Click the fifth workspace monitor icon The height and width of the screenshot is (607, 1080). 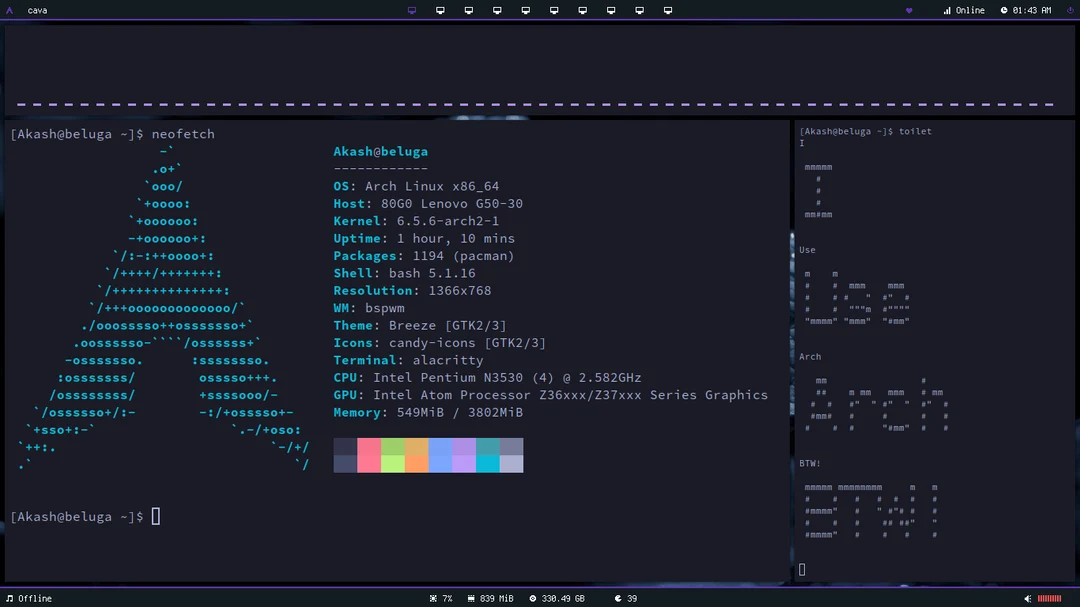tap(525, 10)
